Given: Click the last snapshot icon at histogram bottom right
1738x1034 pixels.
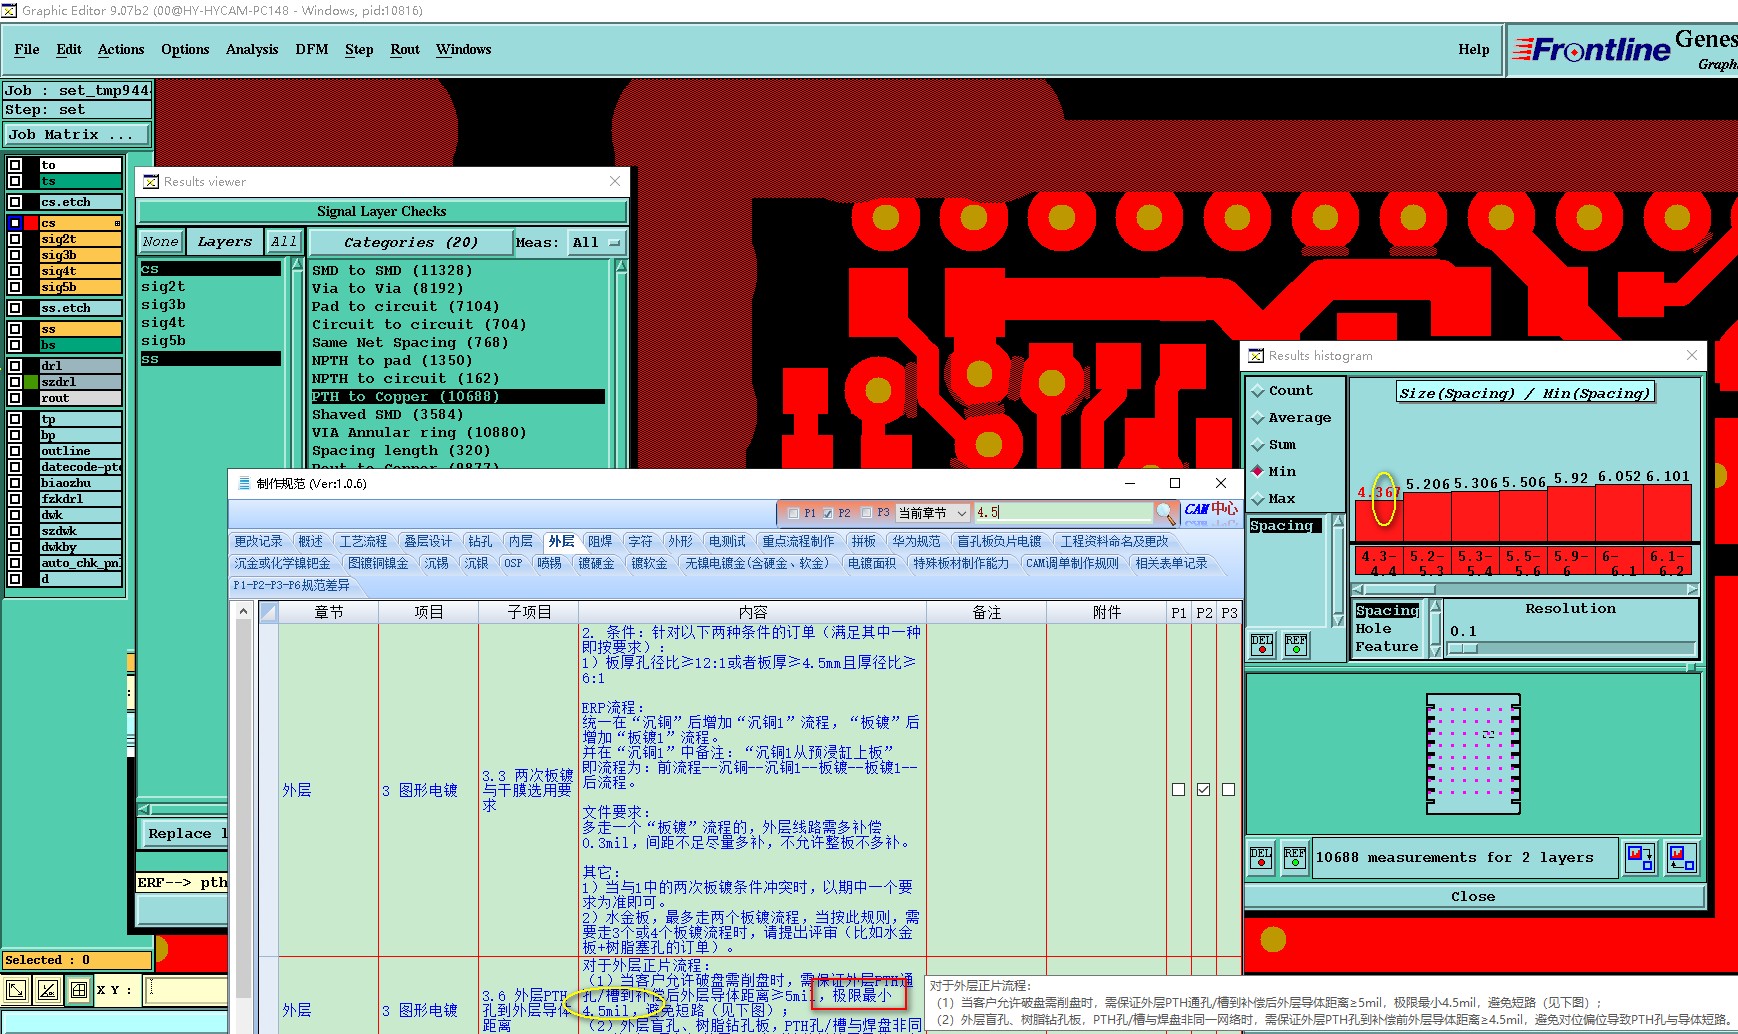Looking at the screenshot, I should 1682,857.
